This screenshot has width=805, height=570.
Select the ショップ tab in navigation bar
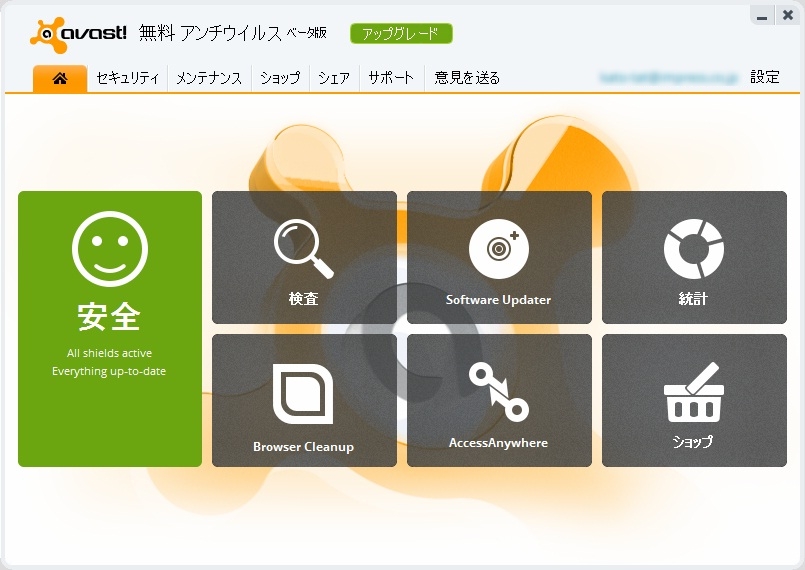click(280, 78)
